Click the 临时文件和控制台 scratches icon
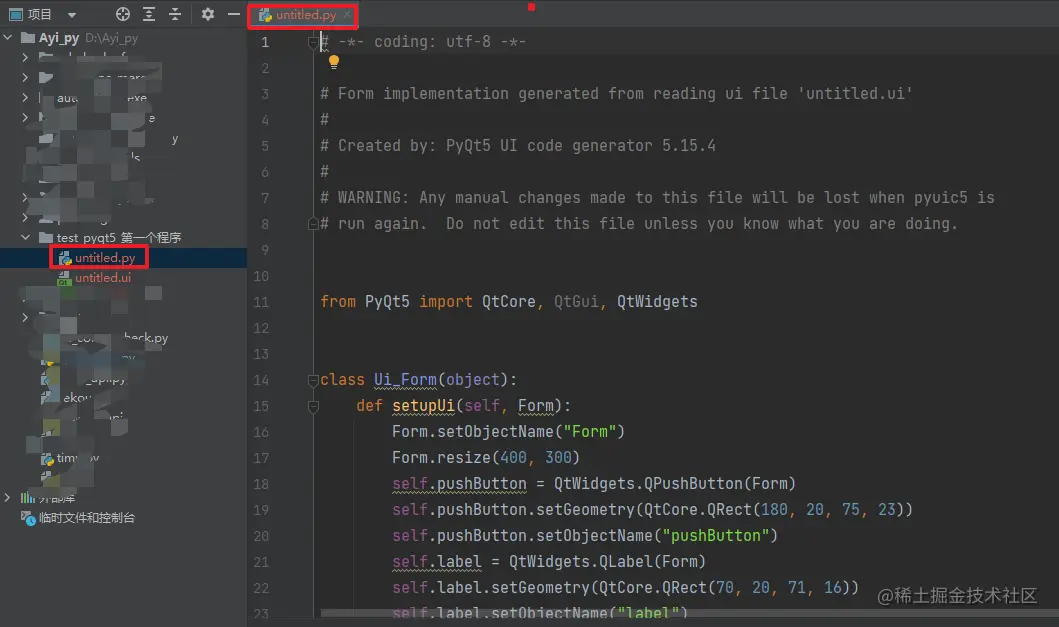 [28, 518]
